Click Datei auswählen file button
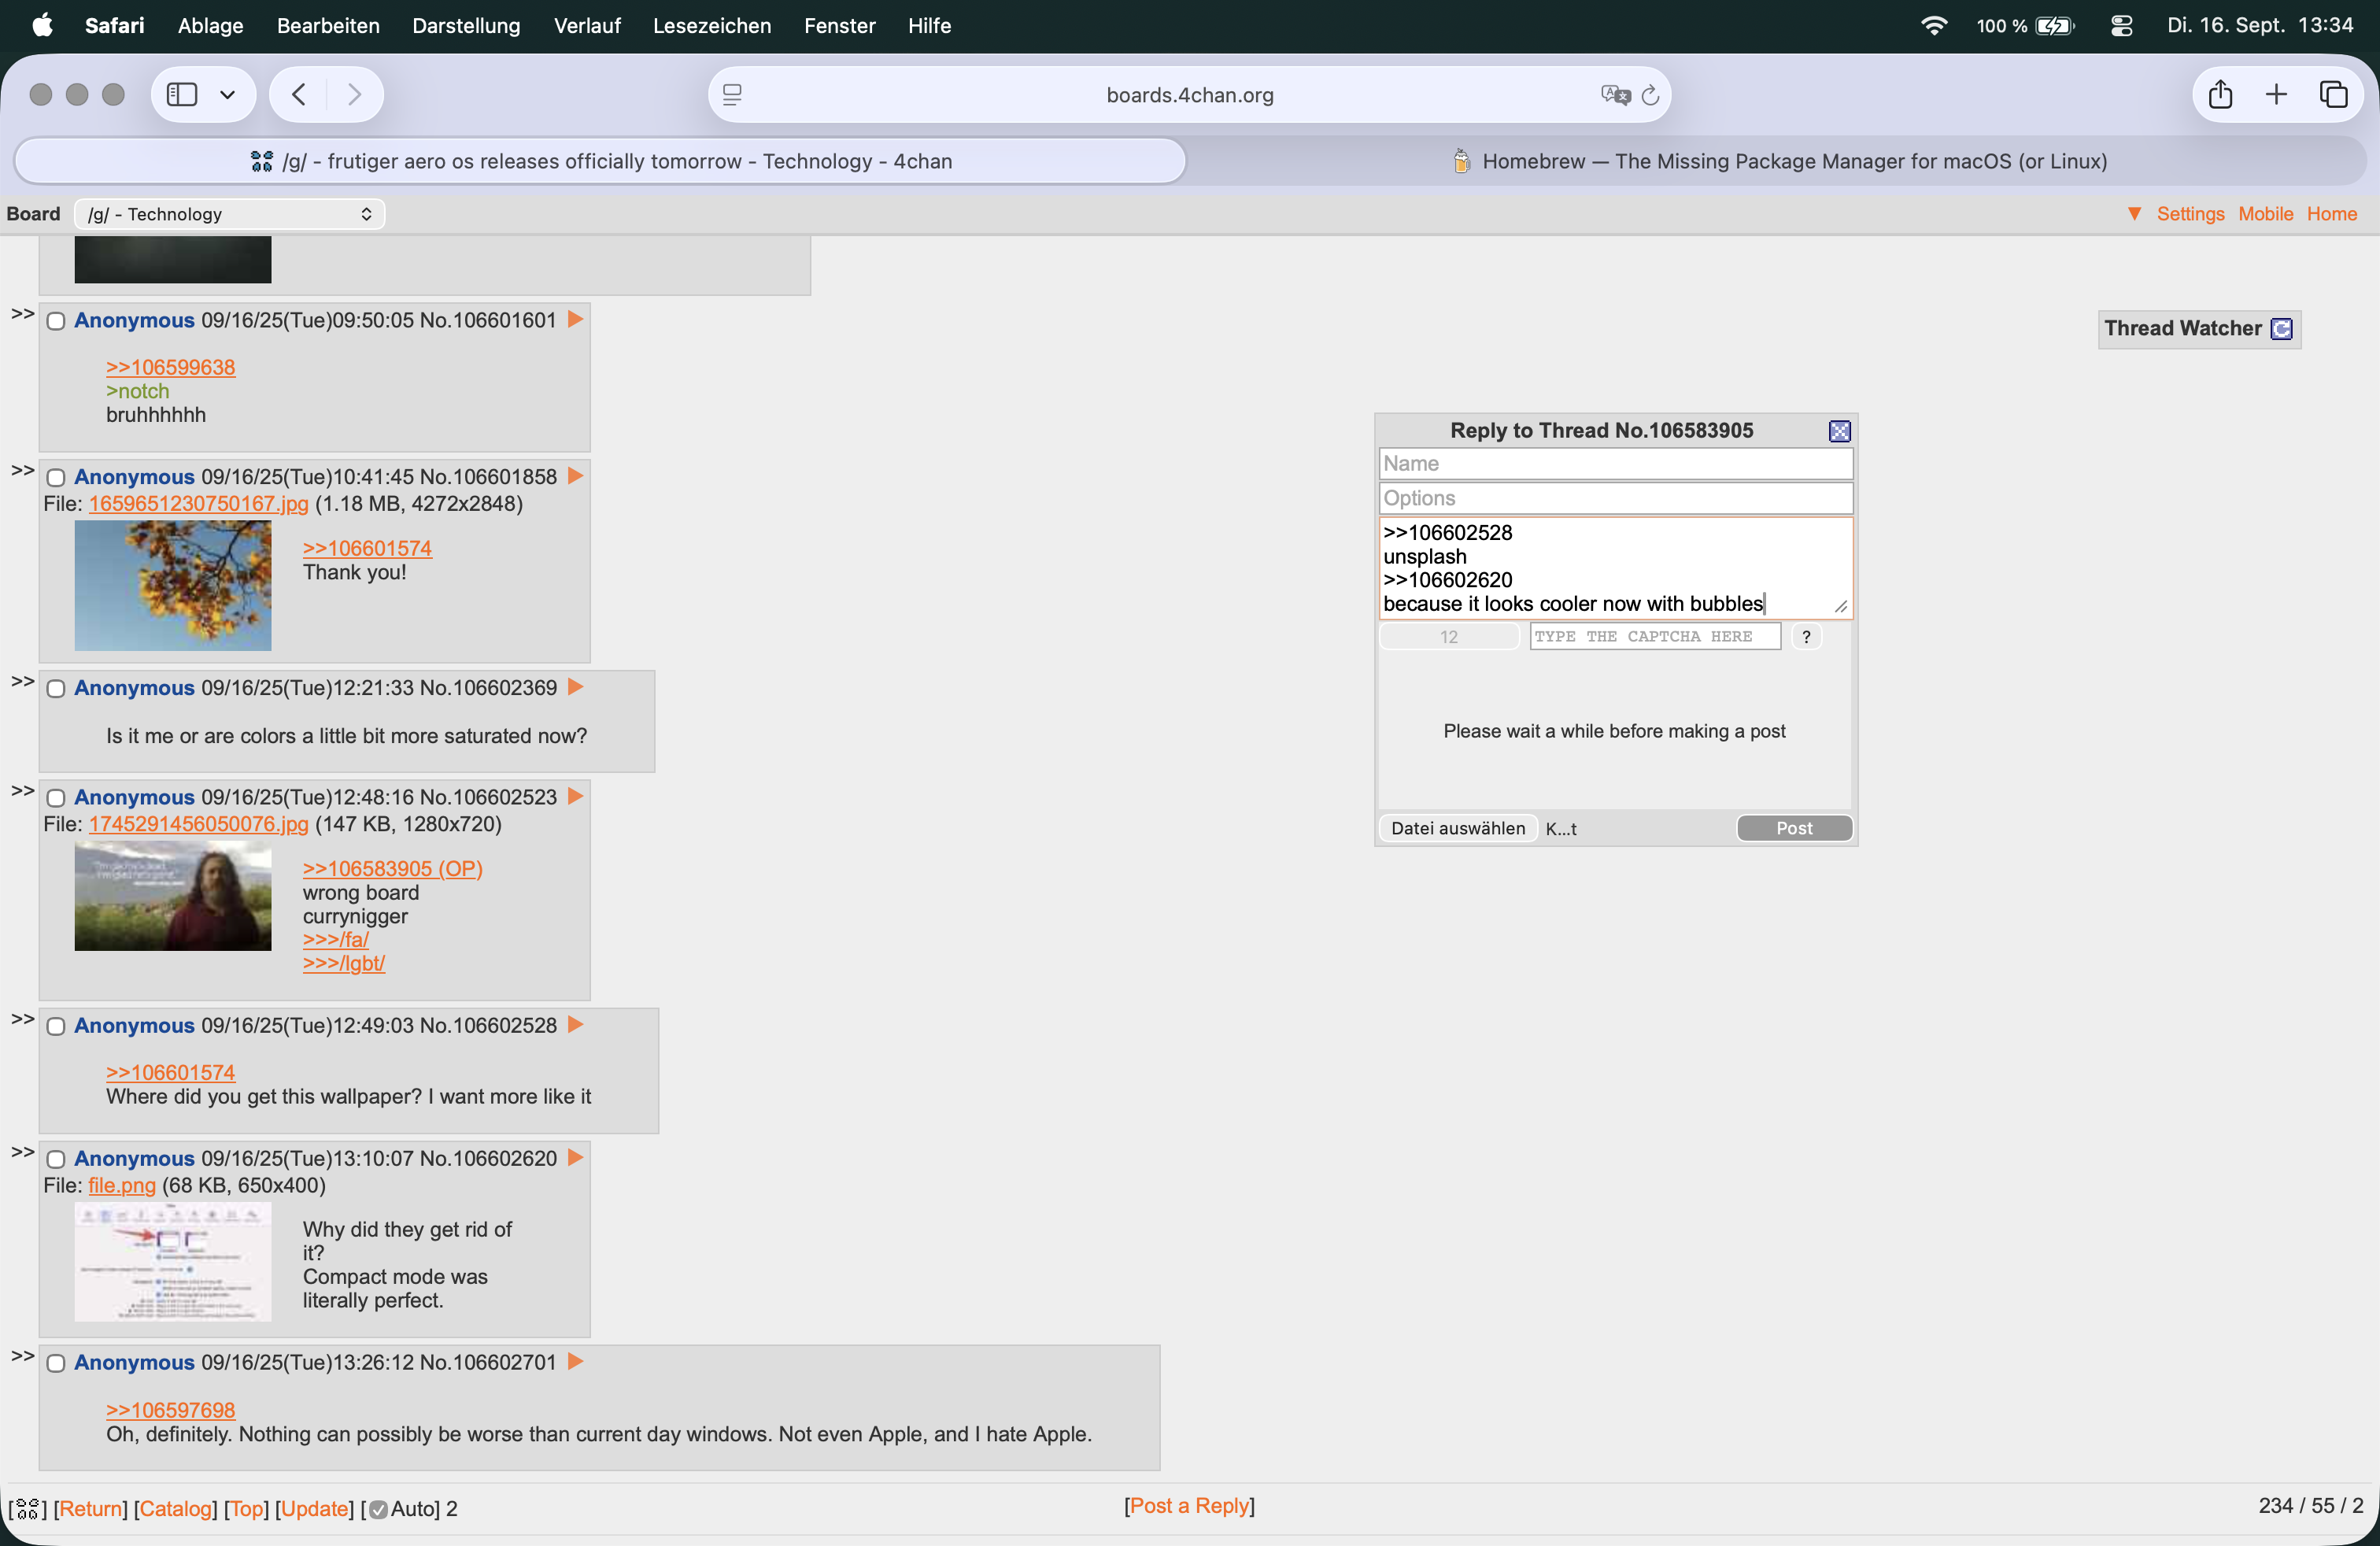Viewport: 2380px width, 1546px height. tap(1458, 828)
